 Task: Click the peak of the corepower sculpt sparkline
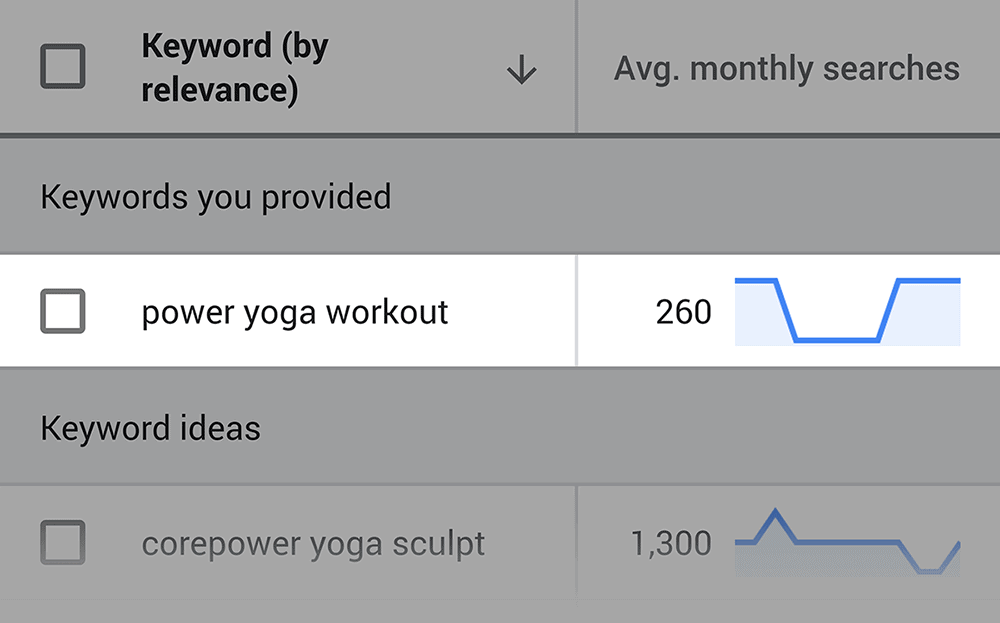[775, 511]
